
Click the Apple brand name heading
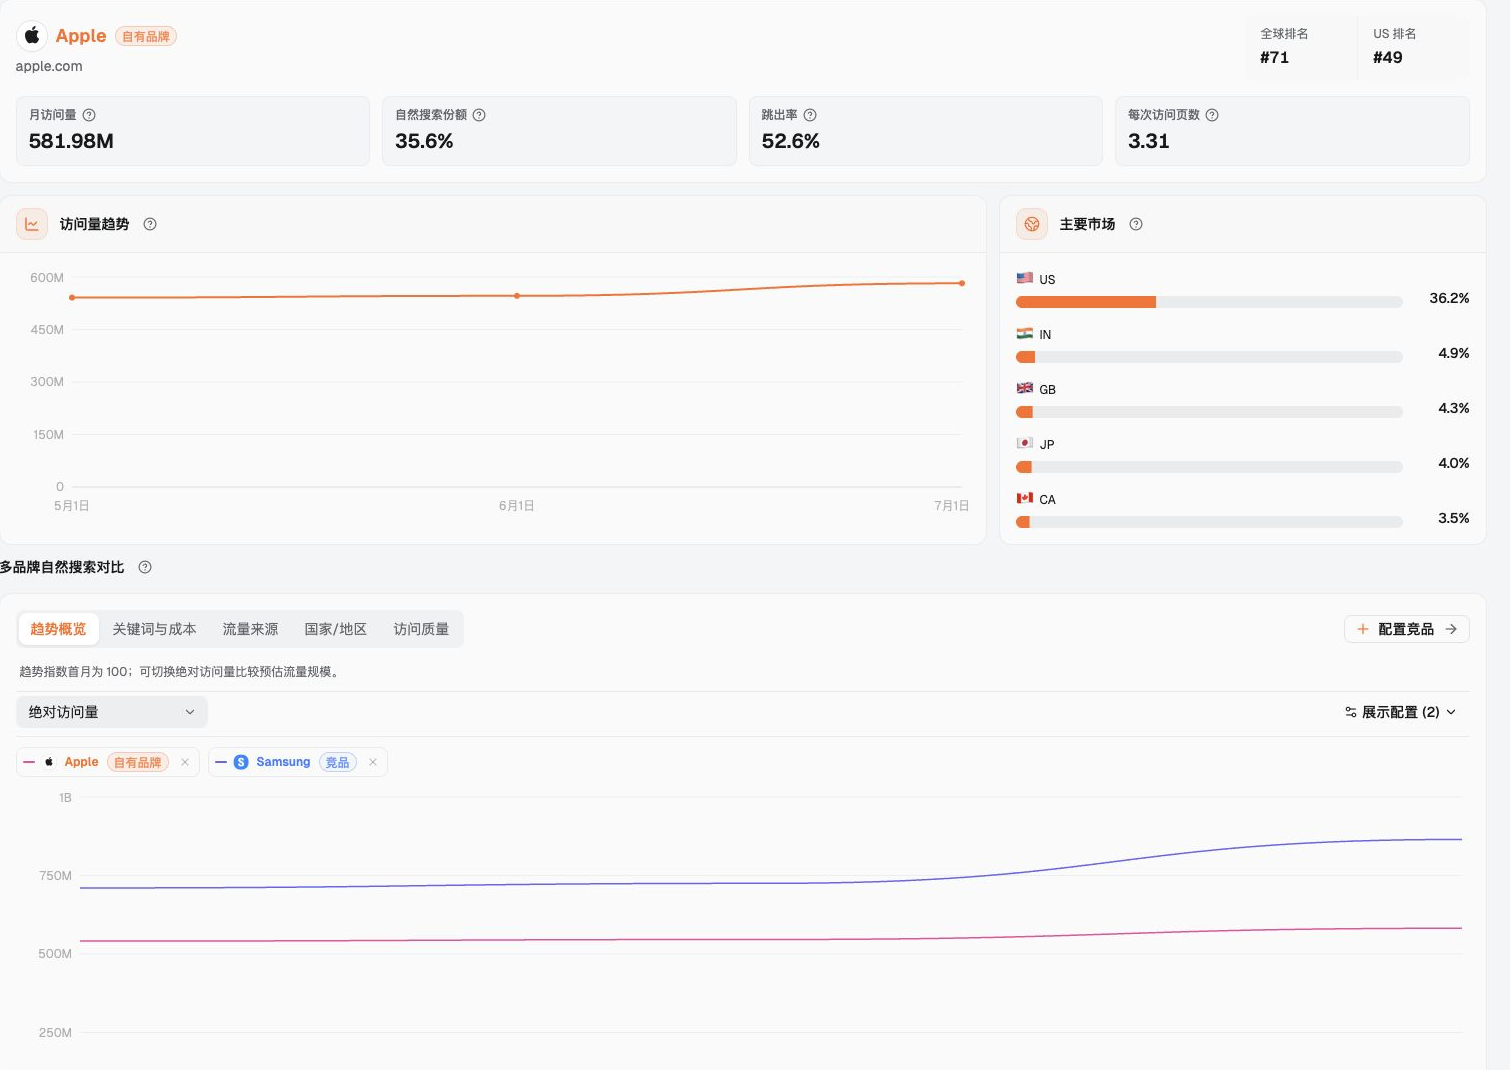pos(81,36)
